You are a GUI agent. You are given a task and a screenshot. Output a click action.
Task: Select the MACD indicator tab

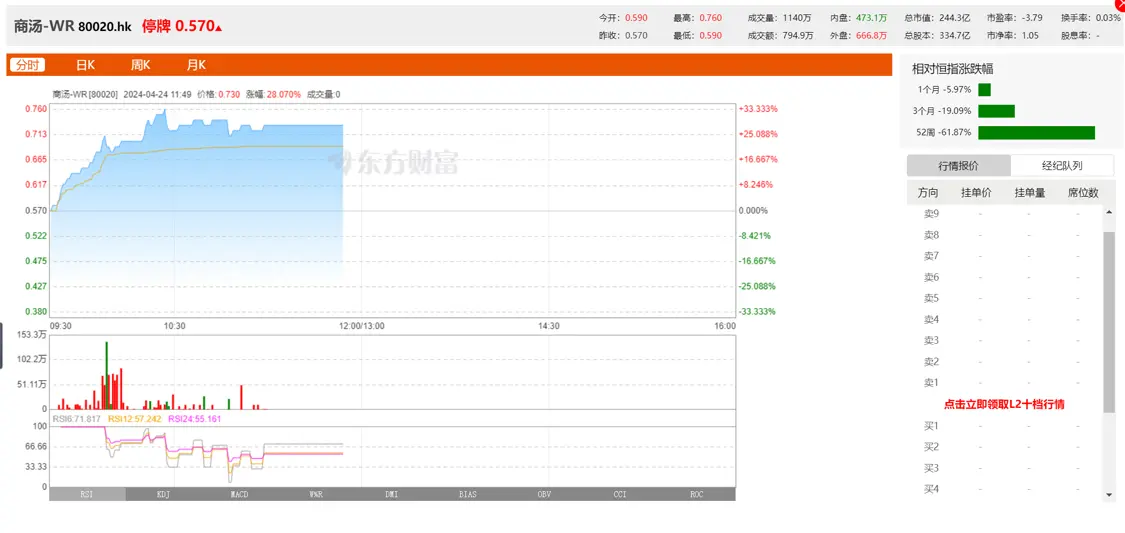pyautogui.click(x=240, y=494)
